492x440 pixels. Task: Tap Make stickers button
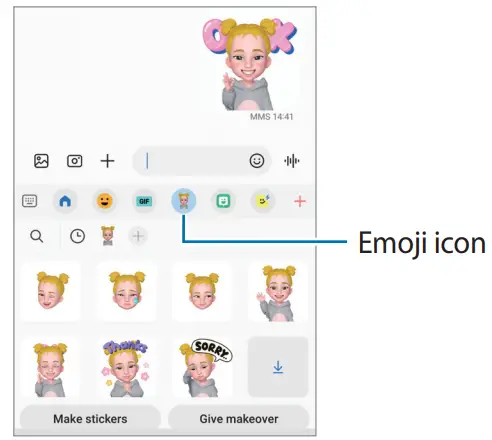point(90,419)
